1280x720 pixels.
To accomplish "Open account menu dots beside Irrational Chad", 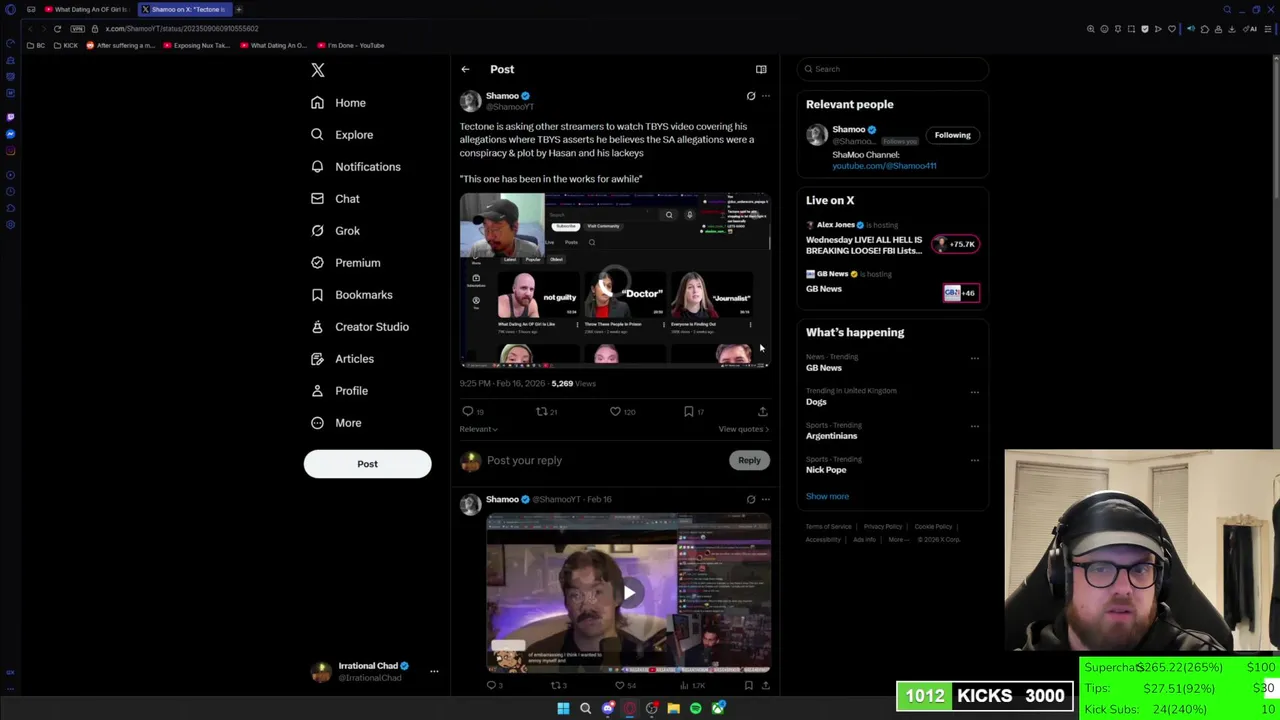I will click(434, 671).
